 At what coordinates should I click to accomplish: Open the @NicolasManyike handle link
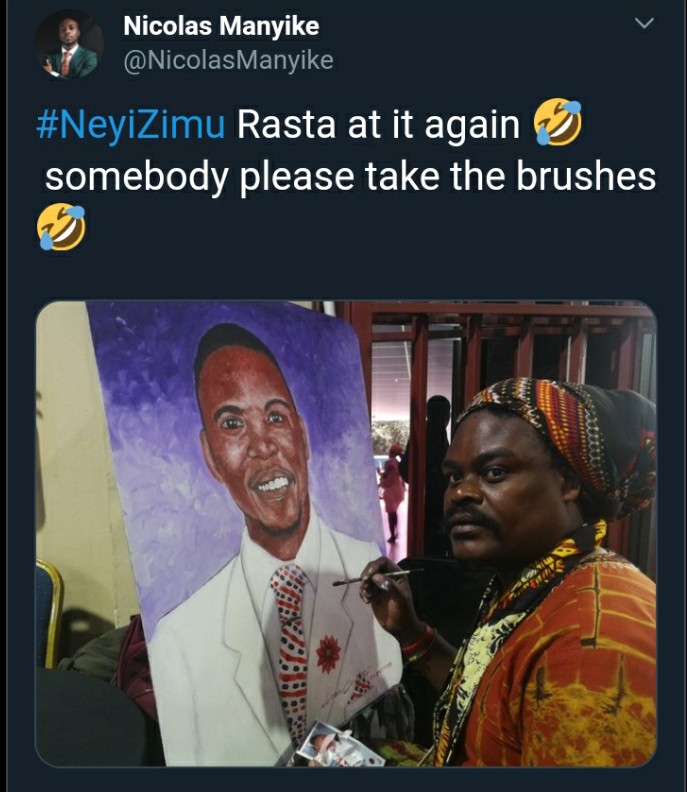coord(228,61)
